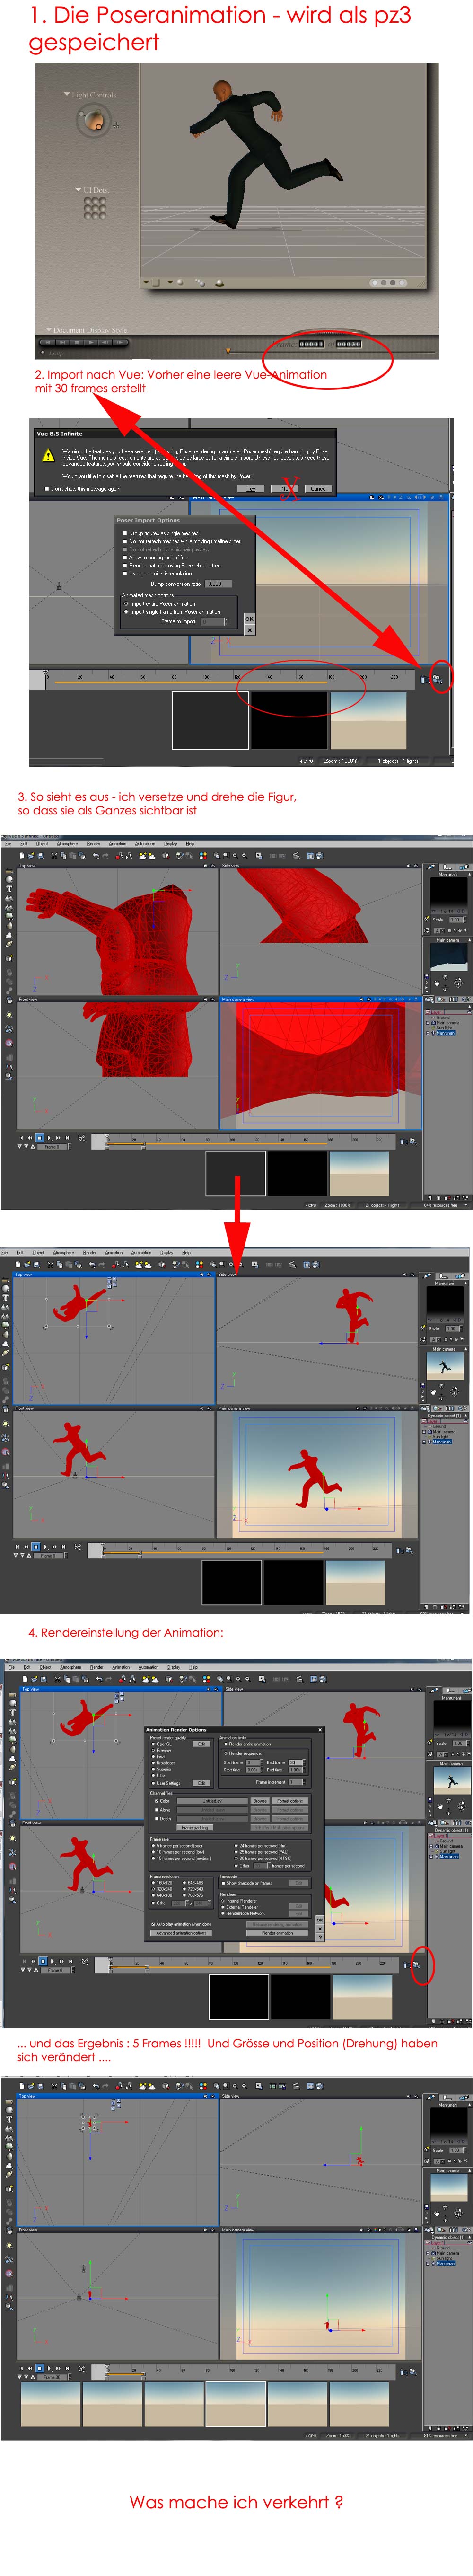The image size is (473, 2576).
Task: Click the ? help button in Animation Render Options
Action: (320, 1937)
